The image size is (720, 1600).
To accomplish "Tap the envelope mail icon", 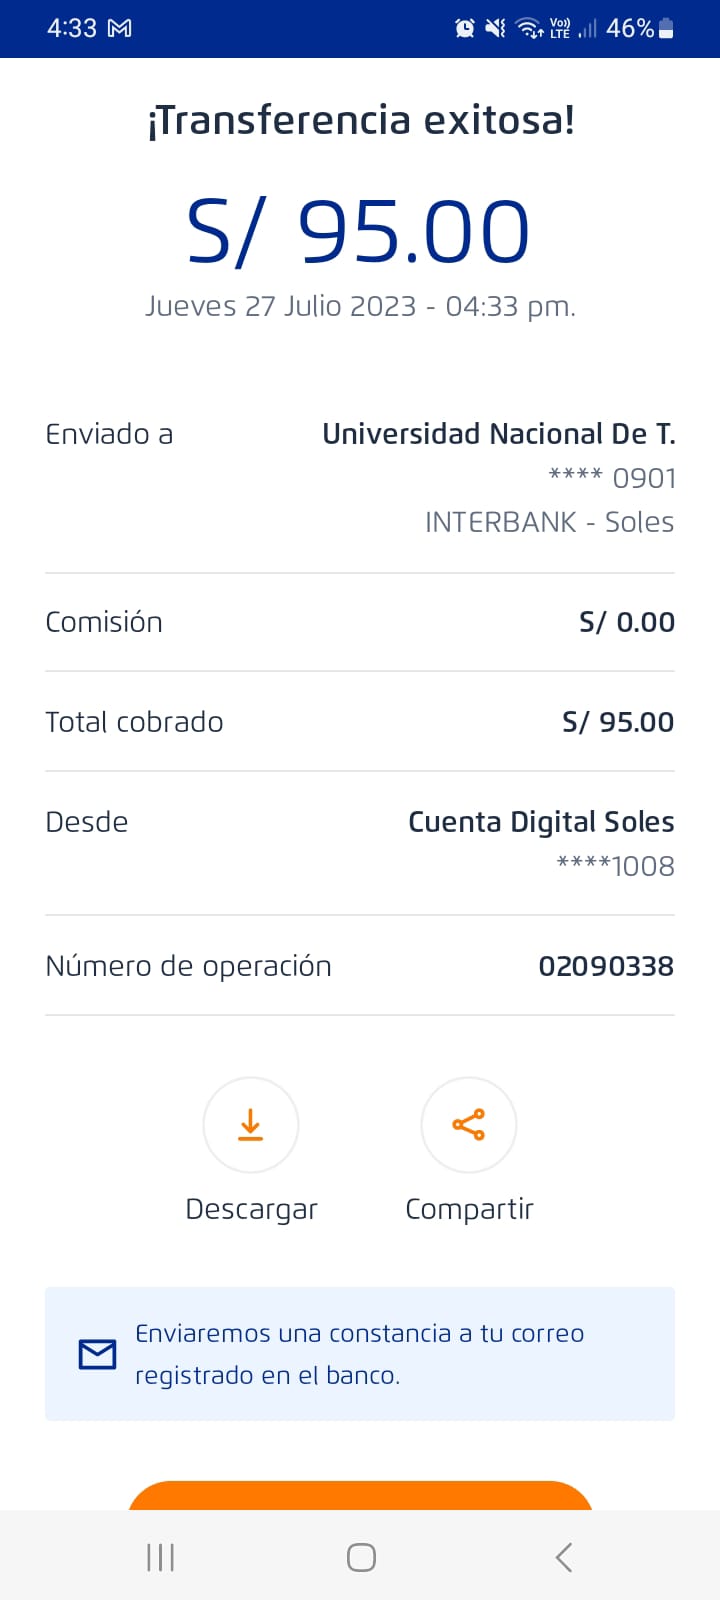I will click(x=97, y=1354).
